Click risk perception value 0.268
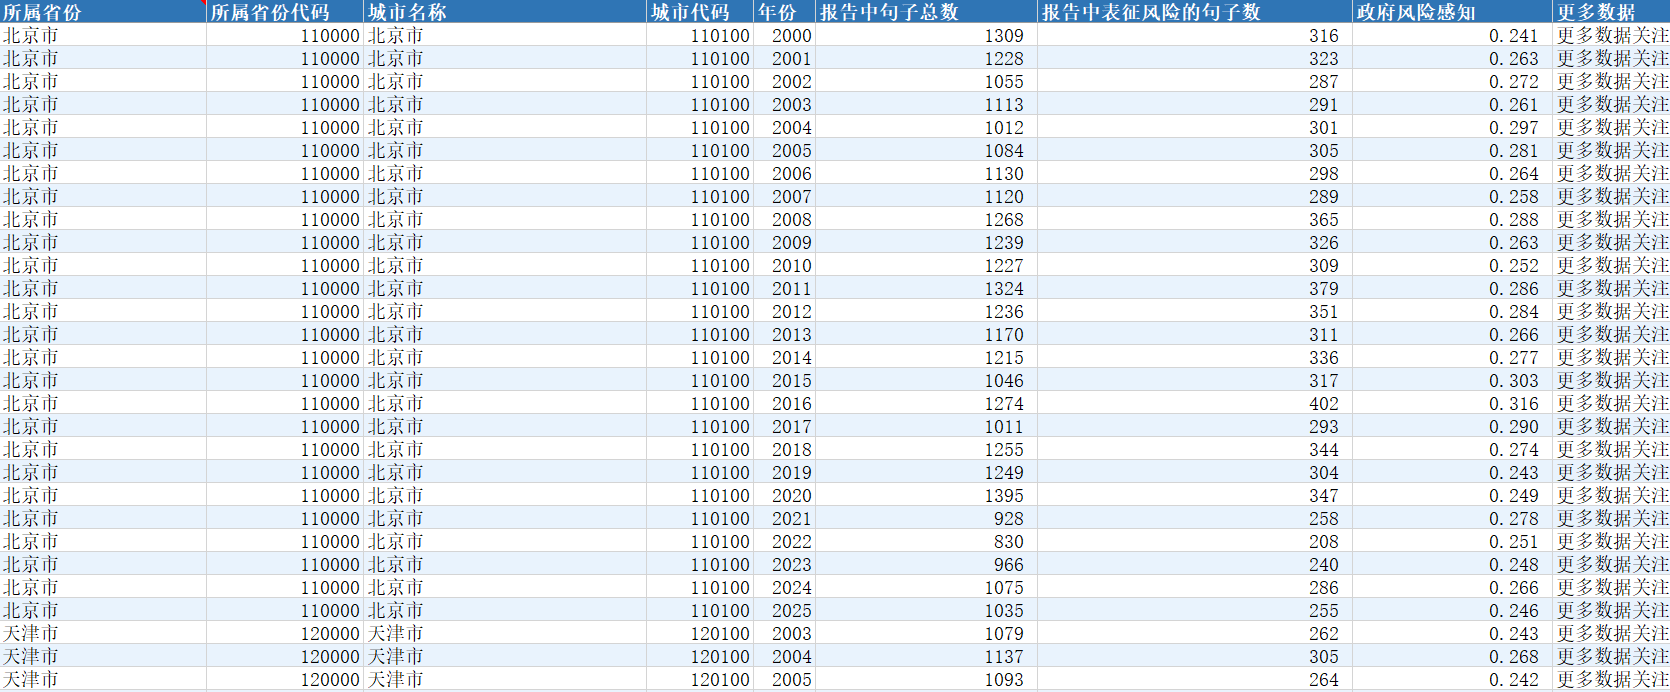Image resolution: width=1670 pixels, height=692 pixels. 1514,656
